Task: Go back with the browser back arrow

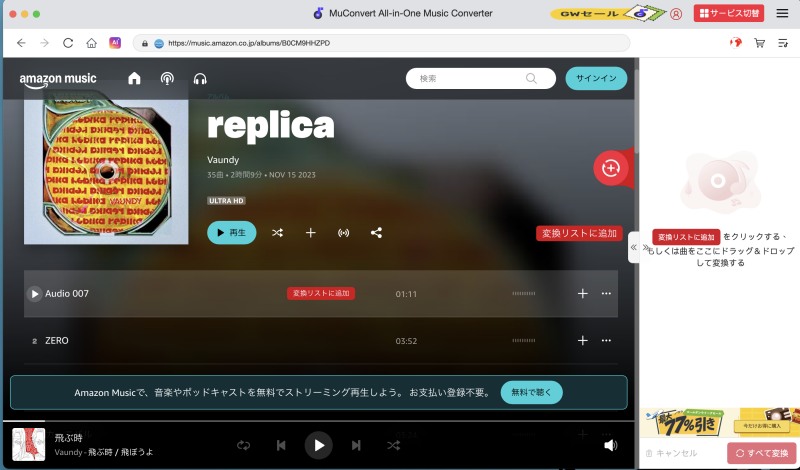Action: click(x=21, y=43)
